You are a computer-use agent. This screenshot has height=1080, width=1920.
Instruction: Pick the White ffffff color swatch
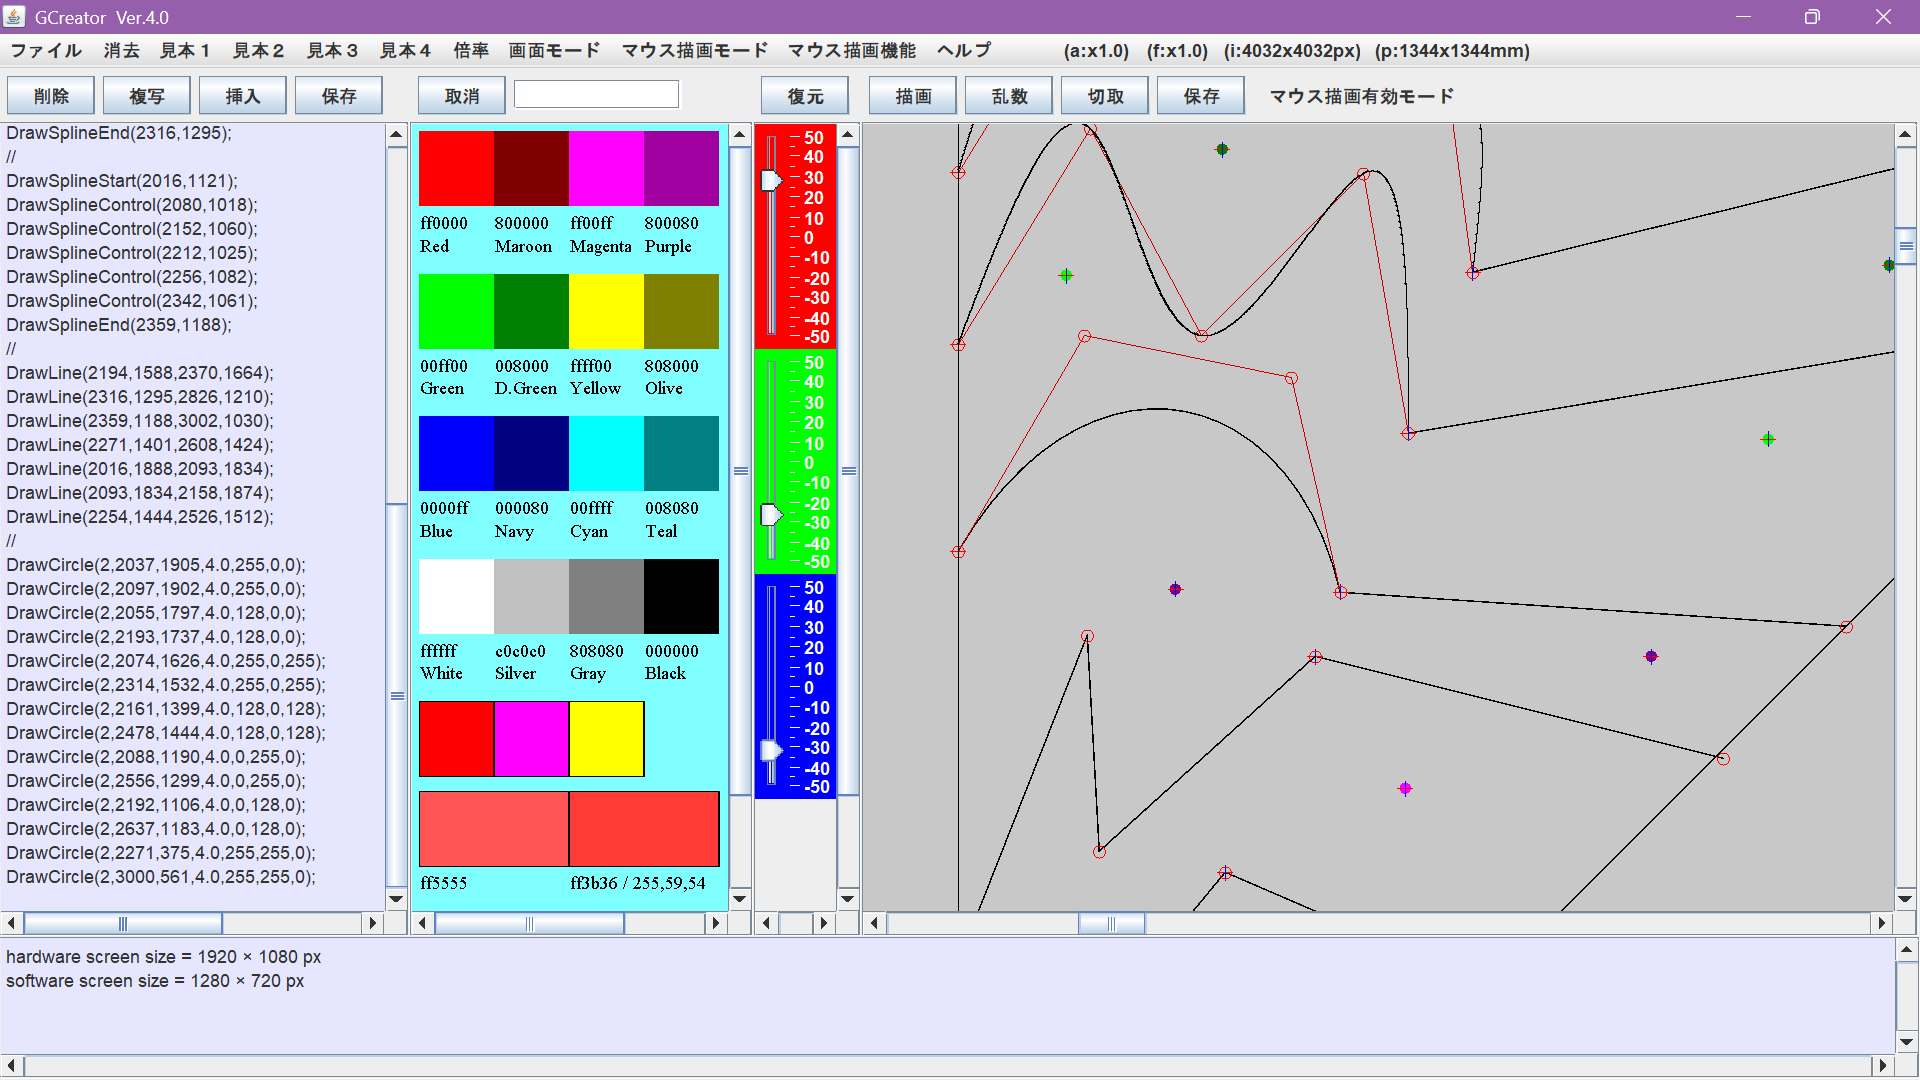point(456,596)
